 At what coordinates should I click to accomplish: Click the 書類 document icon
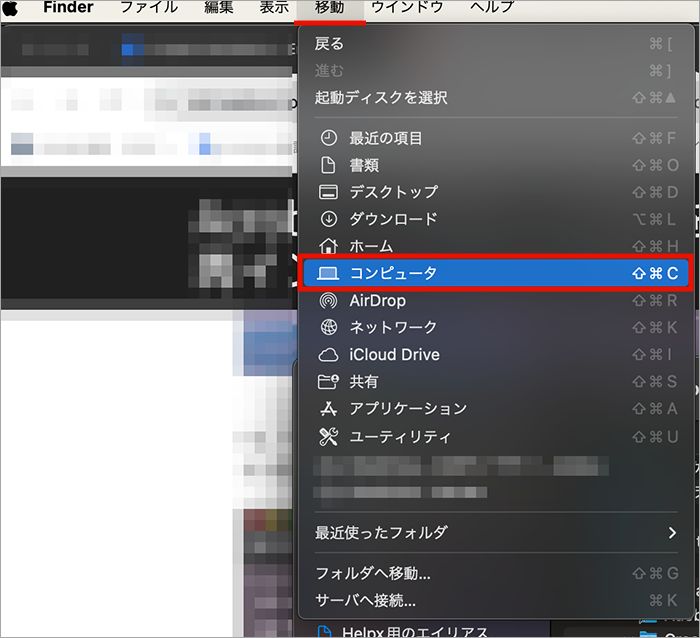[x=329, y=165]
